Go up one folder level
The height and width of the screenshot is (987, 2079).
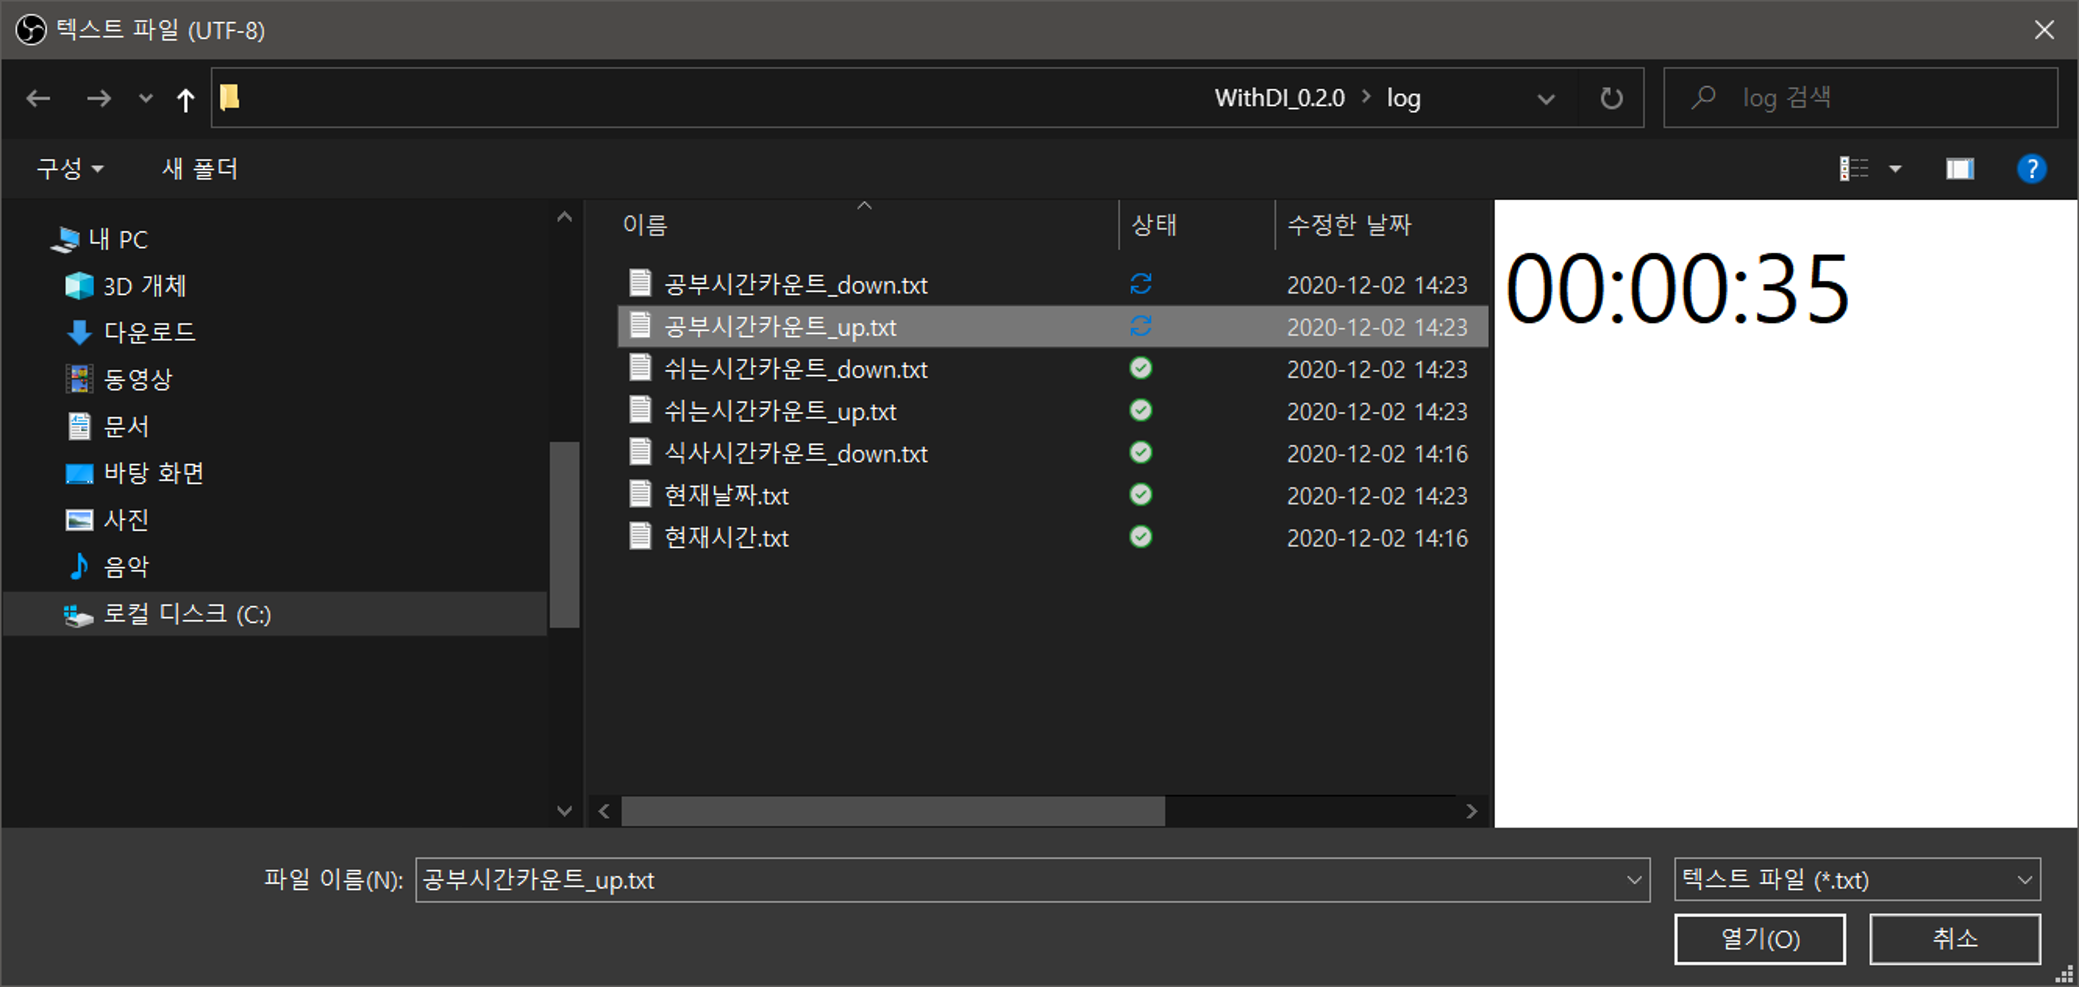tap(185, 97)
